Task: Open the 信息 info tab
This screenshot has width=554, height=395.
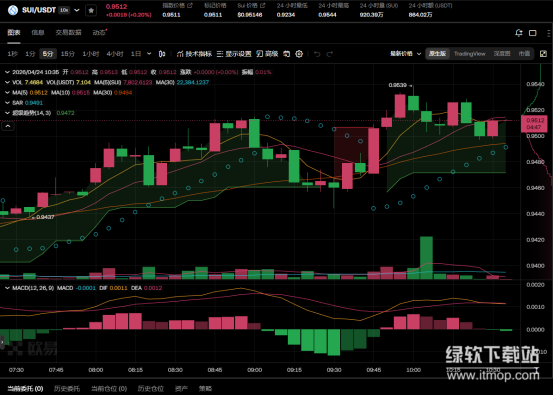Action: (38, 33)
